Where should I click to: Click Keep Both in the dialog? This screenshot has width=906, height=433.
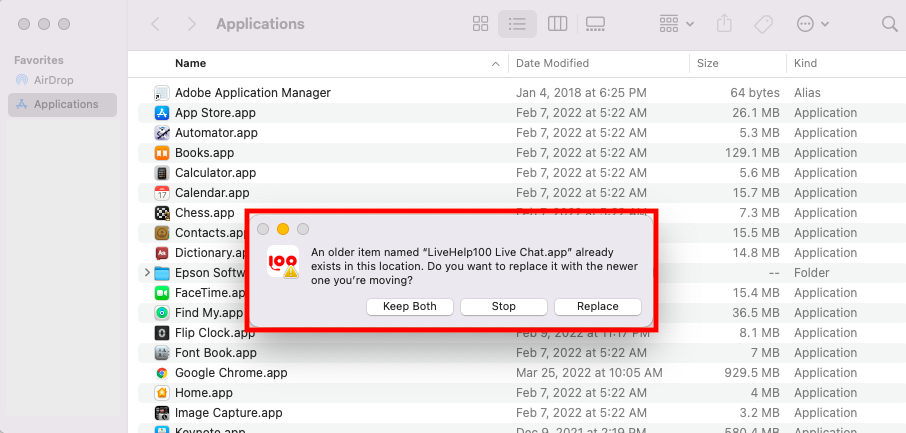(410, 306)
